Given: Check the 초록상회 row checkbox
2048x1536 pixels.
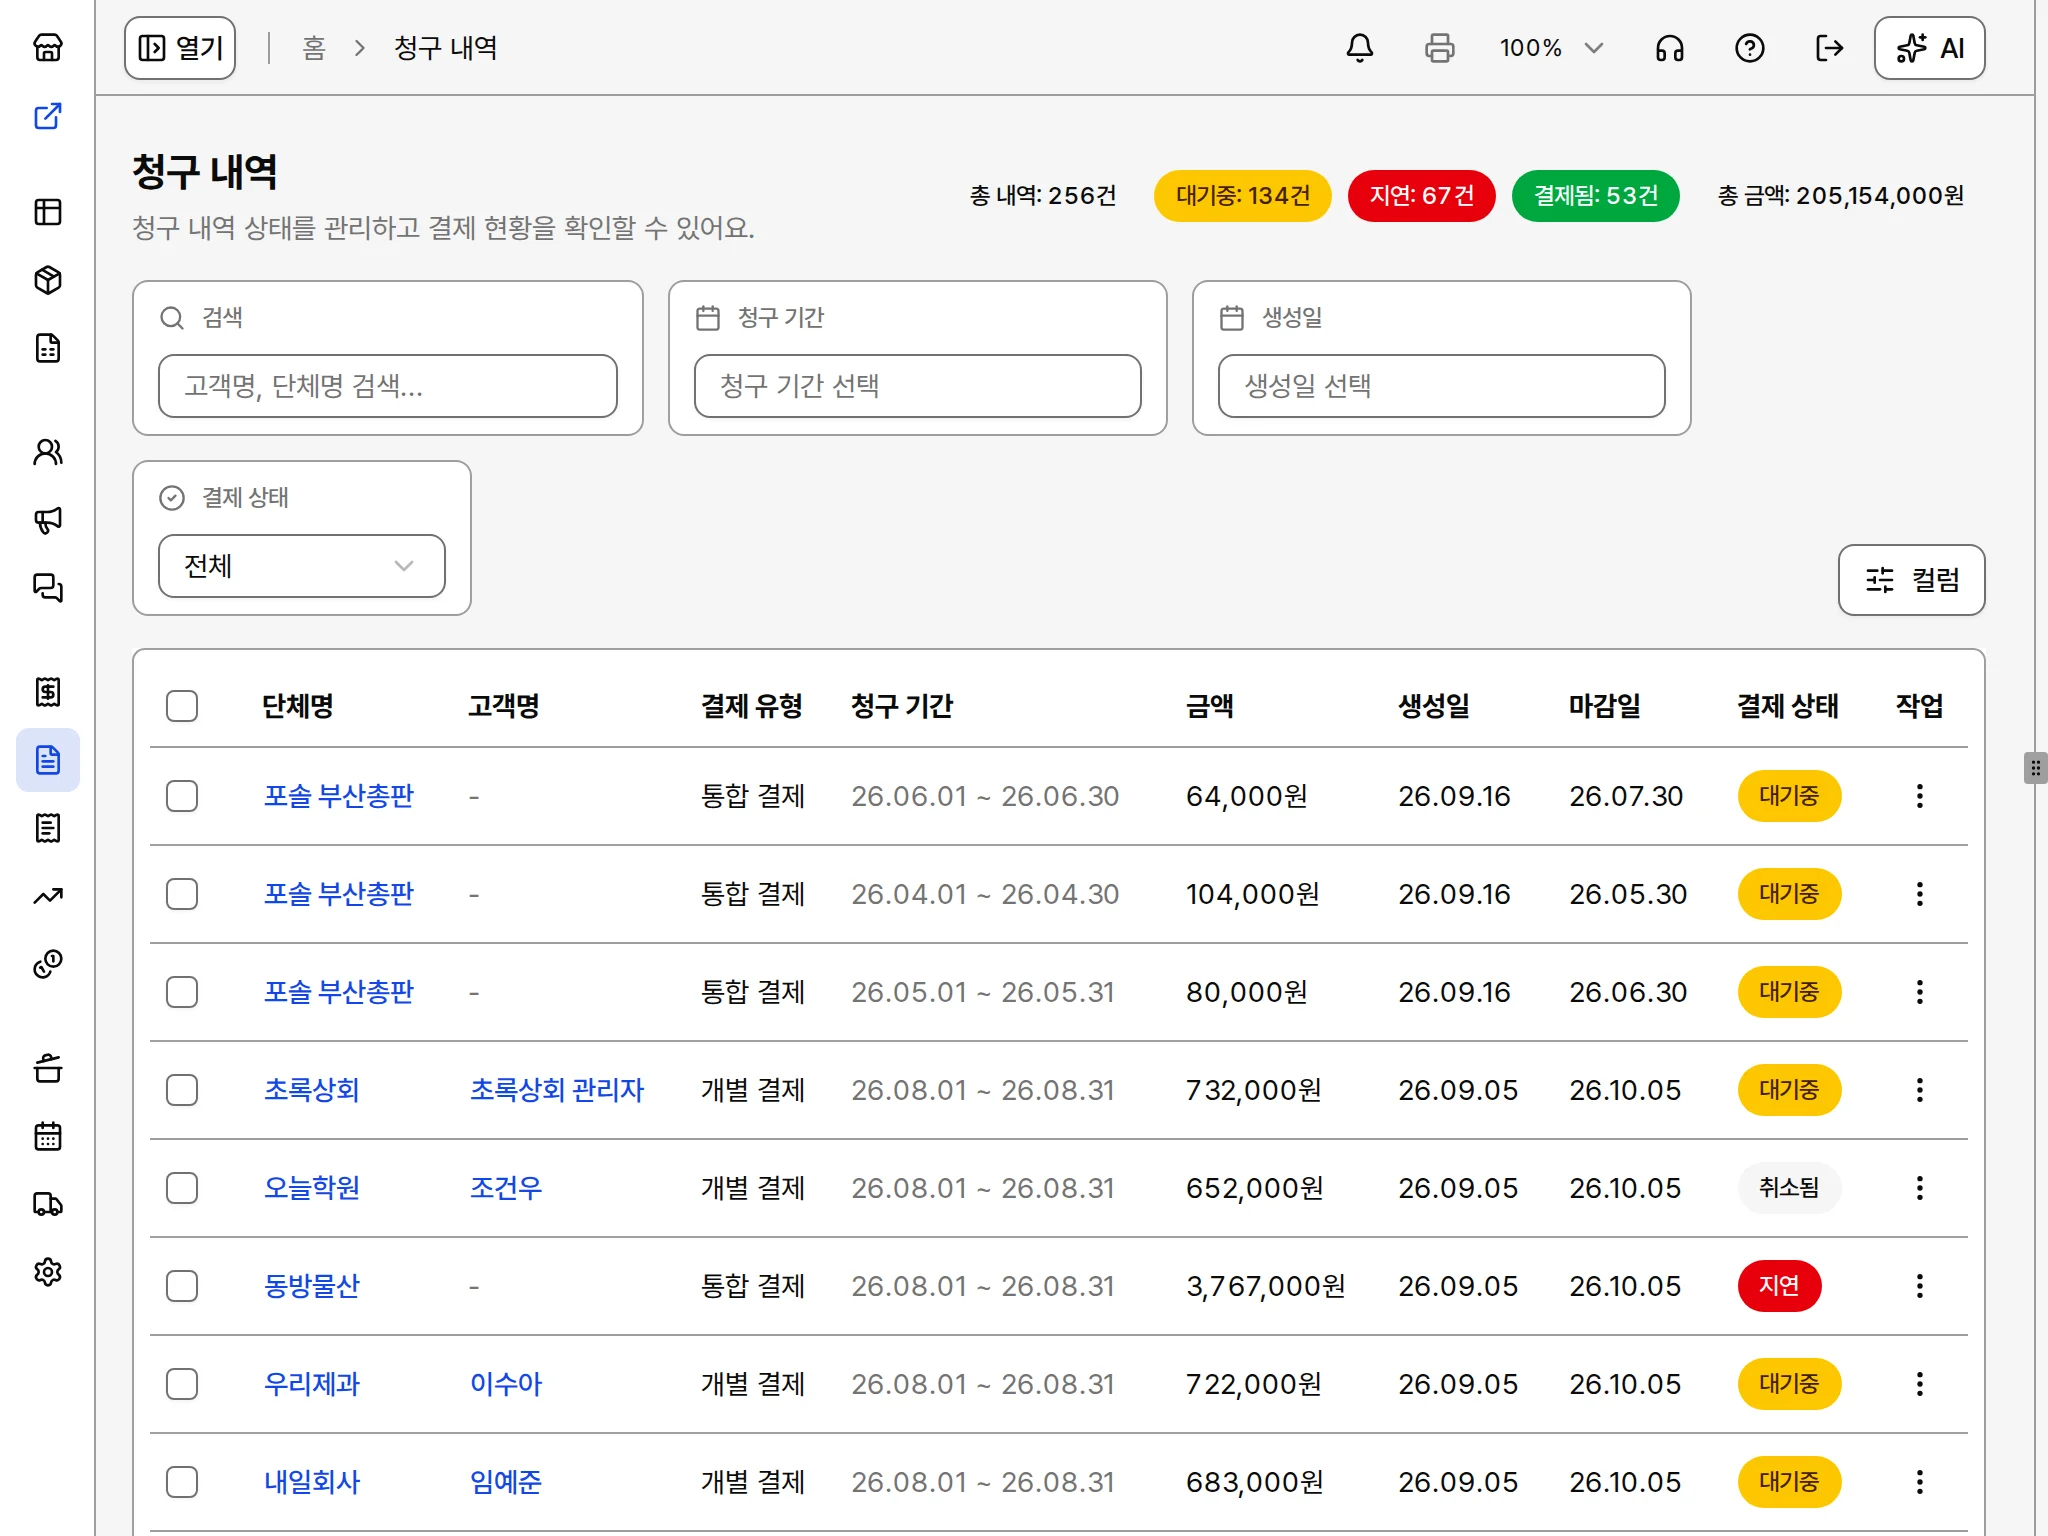Looking at the screenshot, I should click(x=182, y=1090).
